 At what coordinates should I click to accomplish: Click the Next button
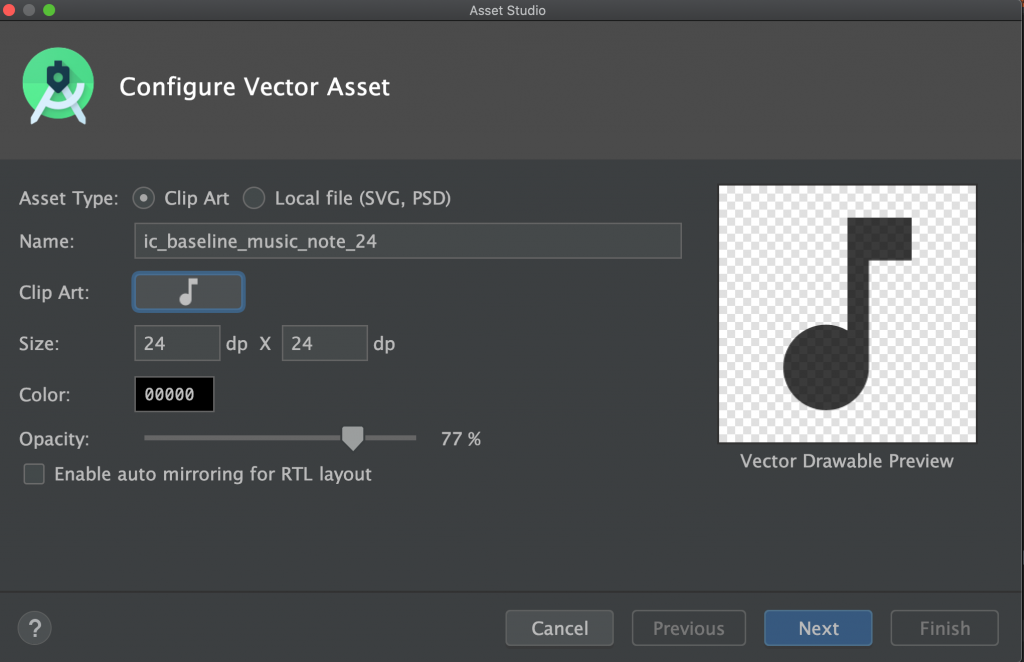point(818,628)
